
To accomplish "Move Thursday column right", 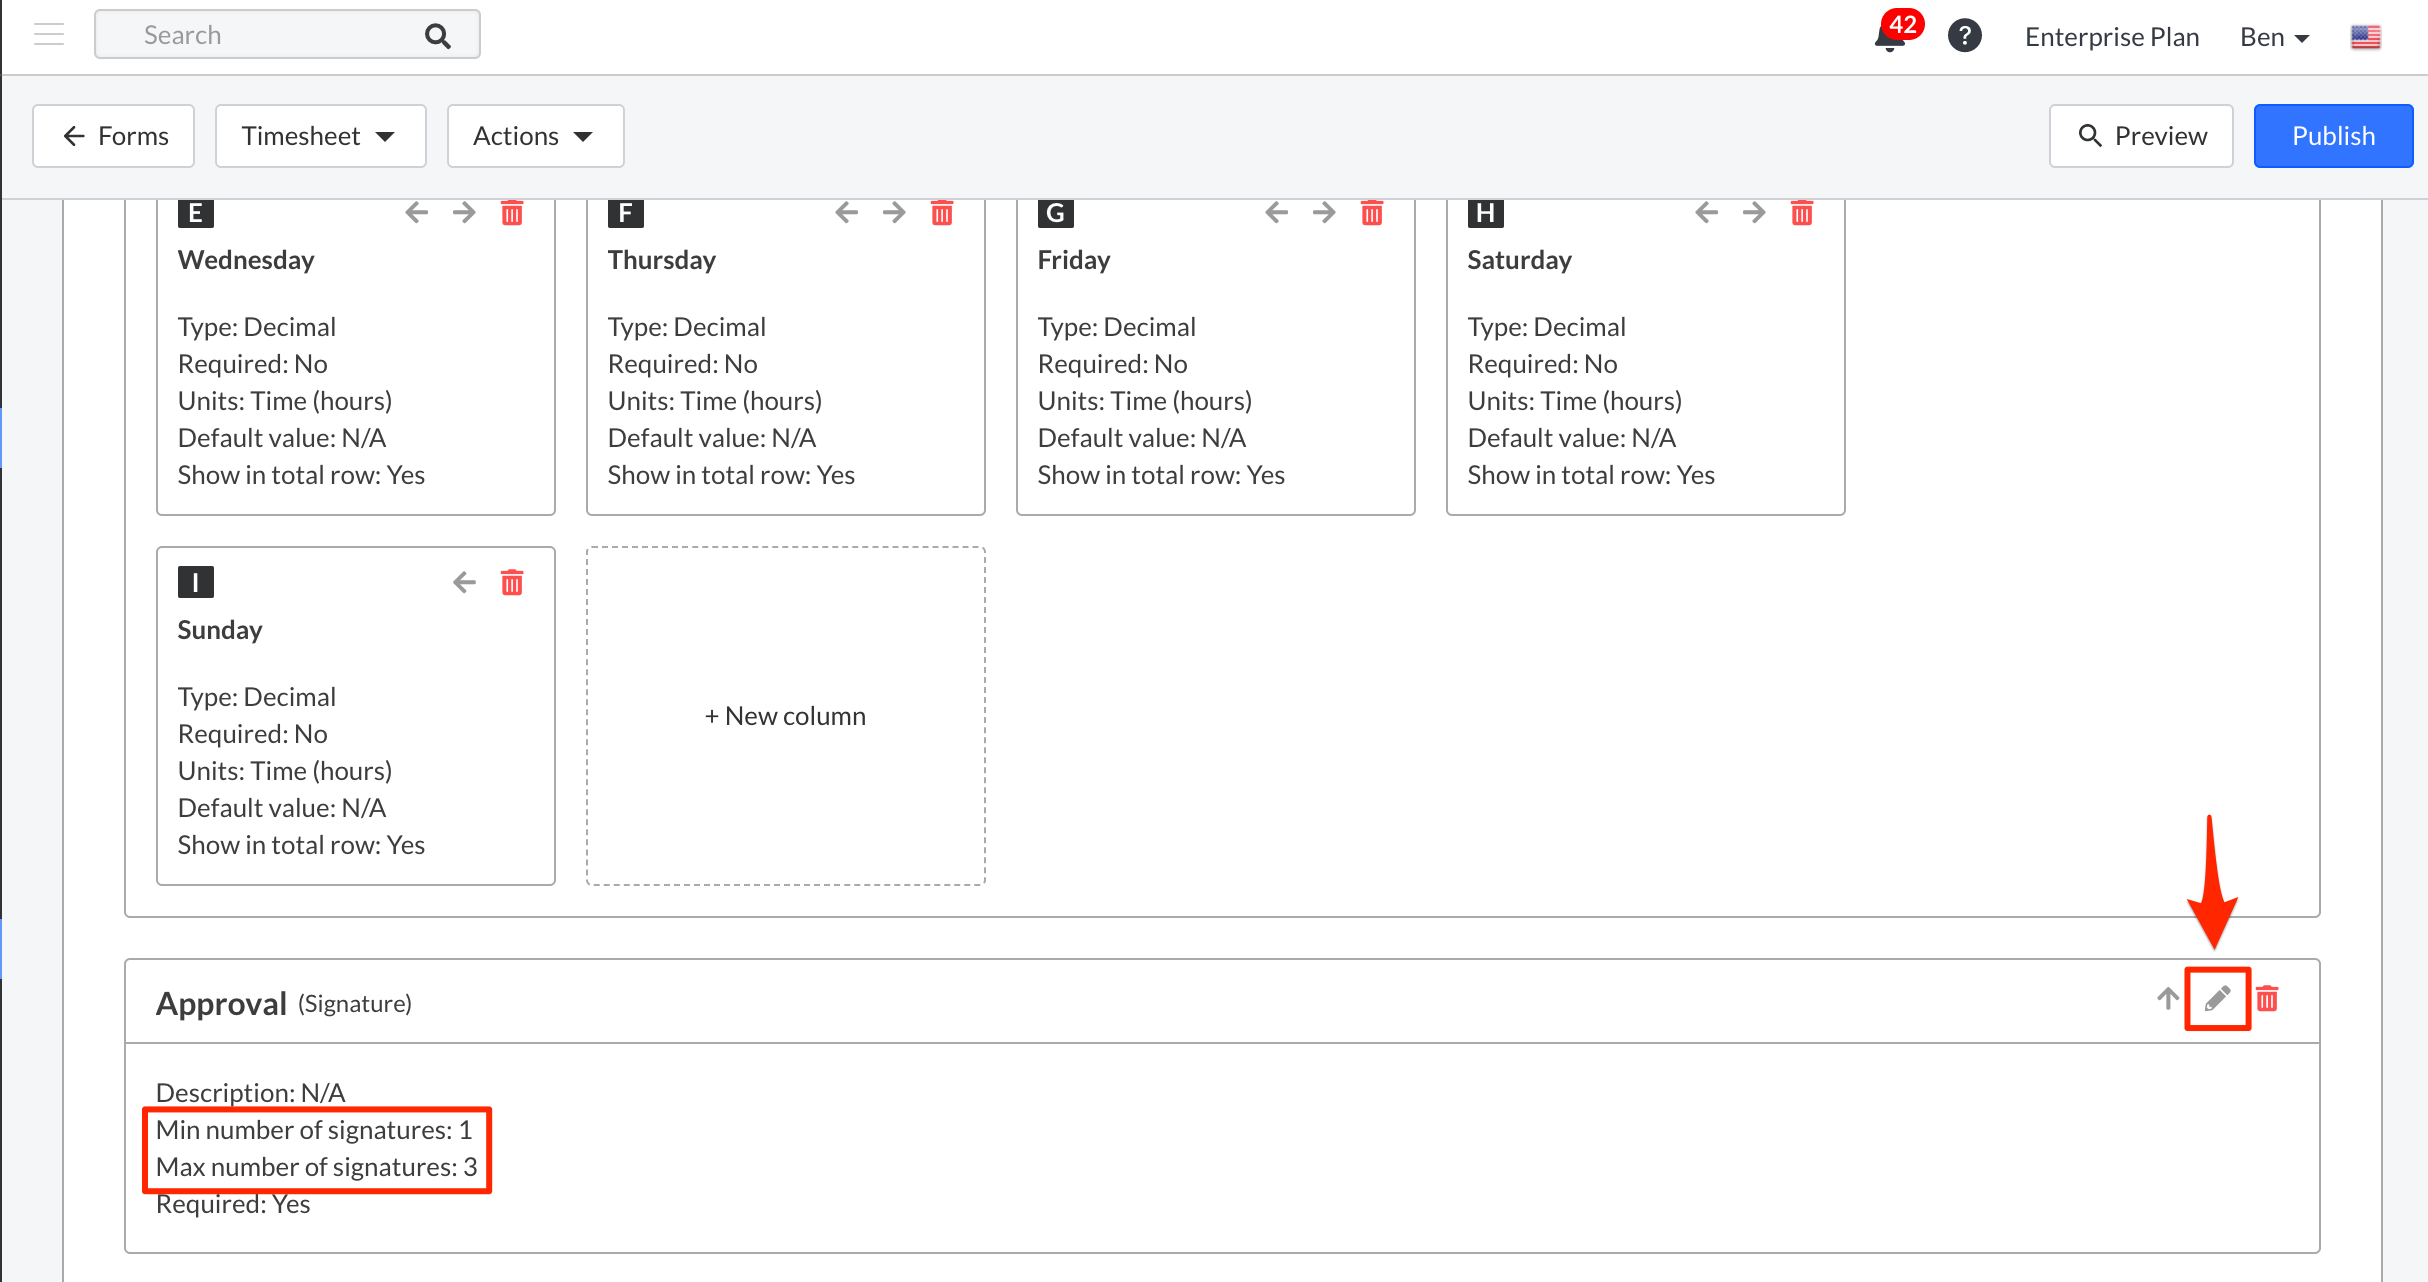I will (x=894, y=213).
